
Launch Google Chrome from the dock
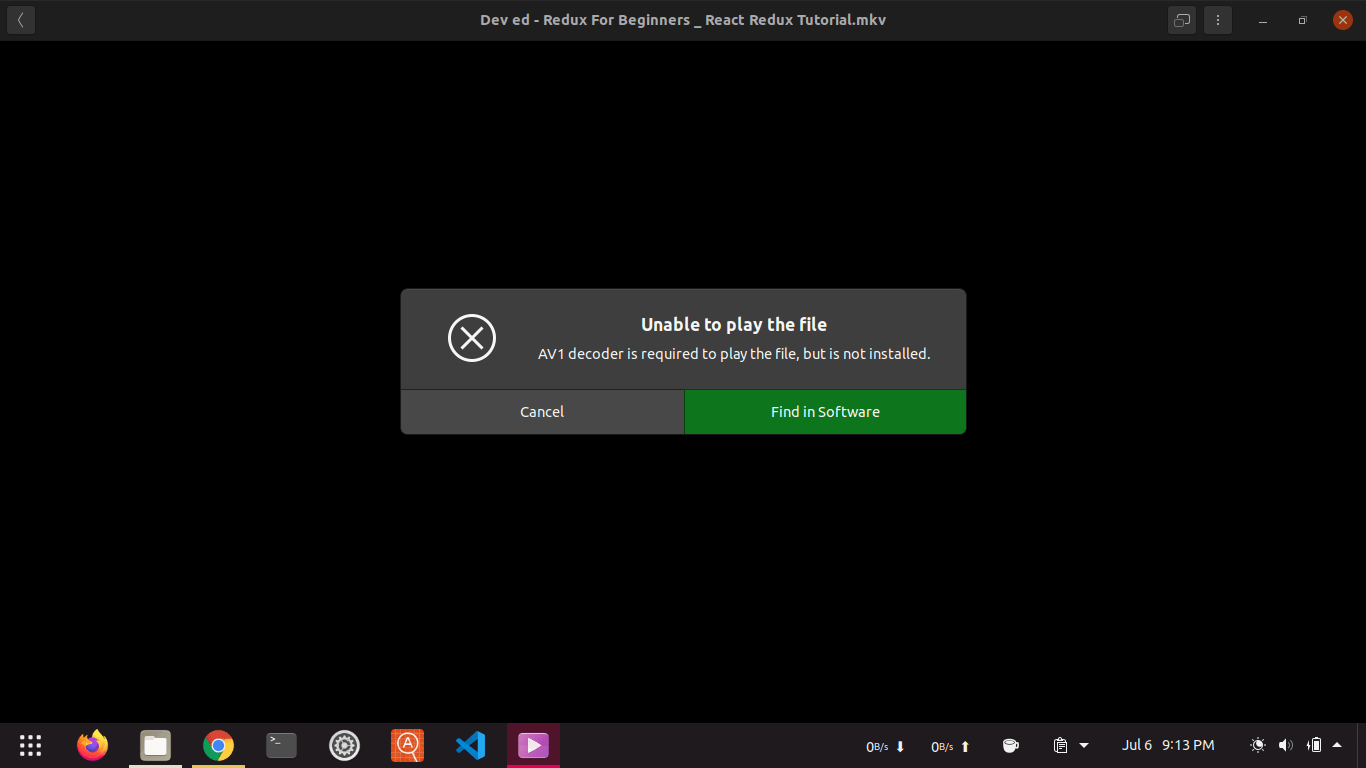[218, 745]
